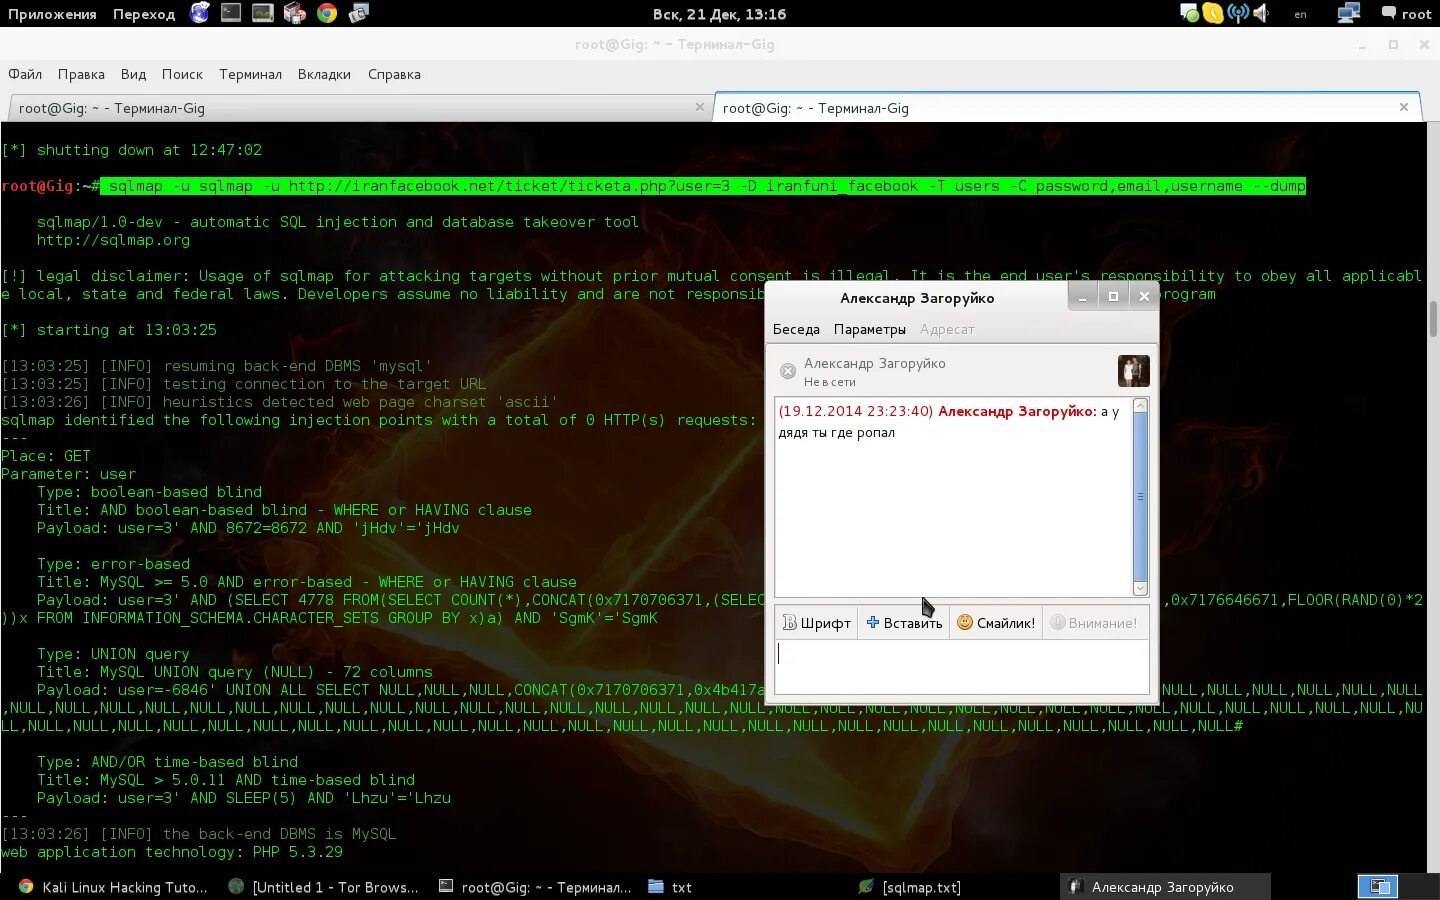Image resolution: width=1440 pixels, height=900 pixels.
Task: Click the chat window title Александр Загоруйко
Action: 917,298
